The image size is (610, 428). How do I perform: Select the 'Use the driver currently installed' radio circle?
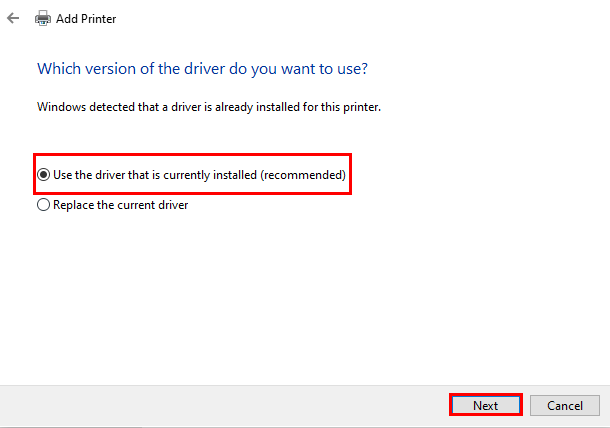[44, 175]
